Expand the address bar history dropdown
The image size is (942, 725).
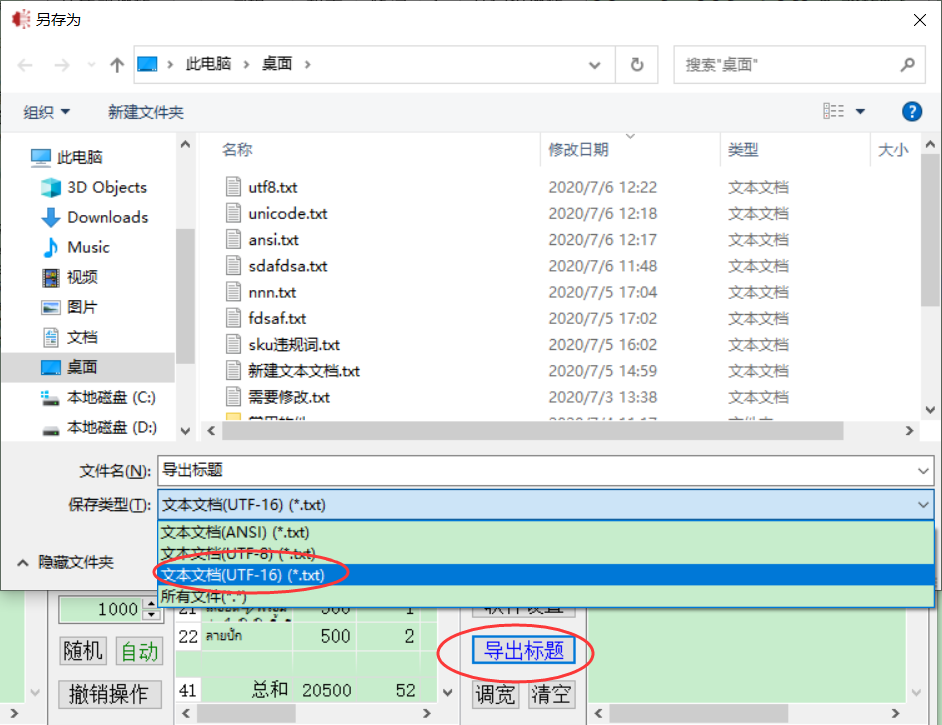tap(596, 65)
